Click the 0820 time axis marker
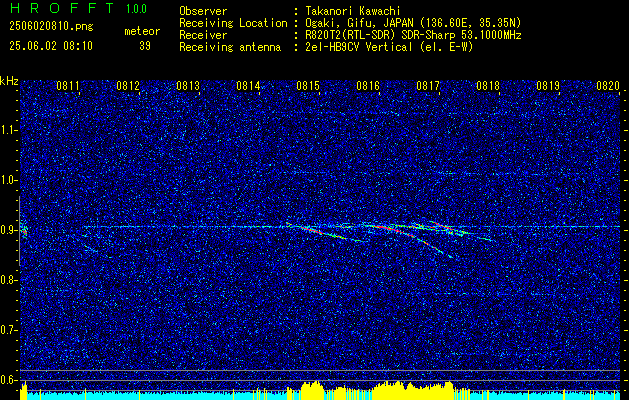This screenshot has width=629, height=400. pyautogui.click(x=608, y=85)
